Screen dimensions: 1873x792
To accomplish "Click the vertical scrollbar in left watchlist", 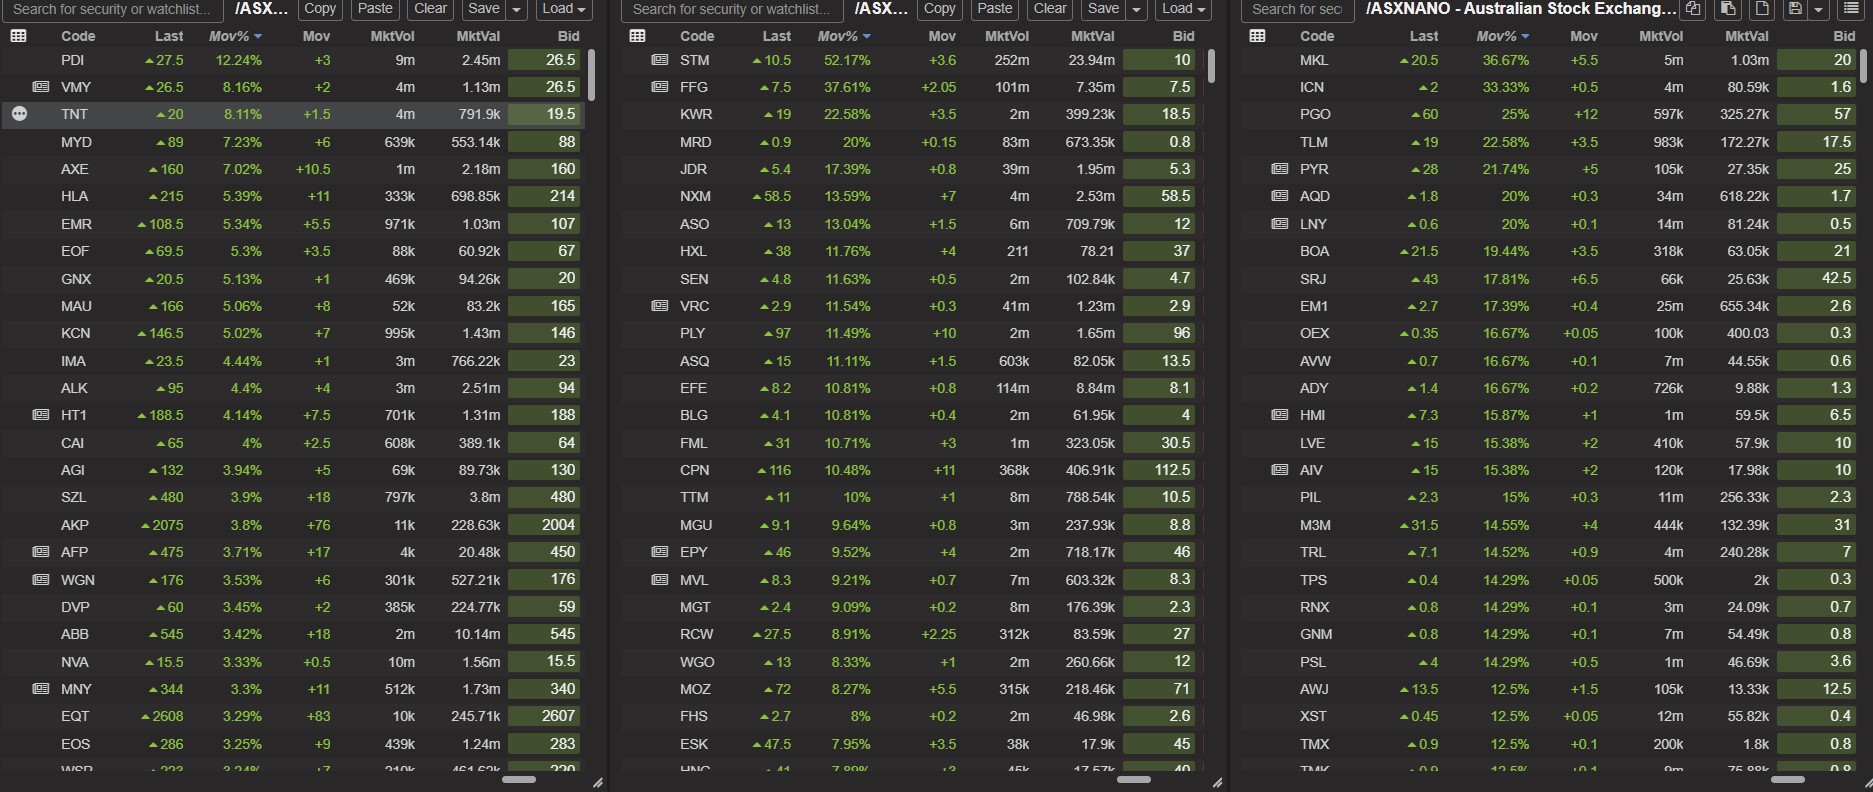I will pyautogui.click(x=591, y=76).
